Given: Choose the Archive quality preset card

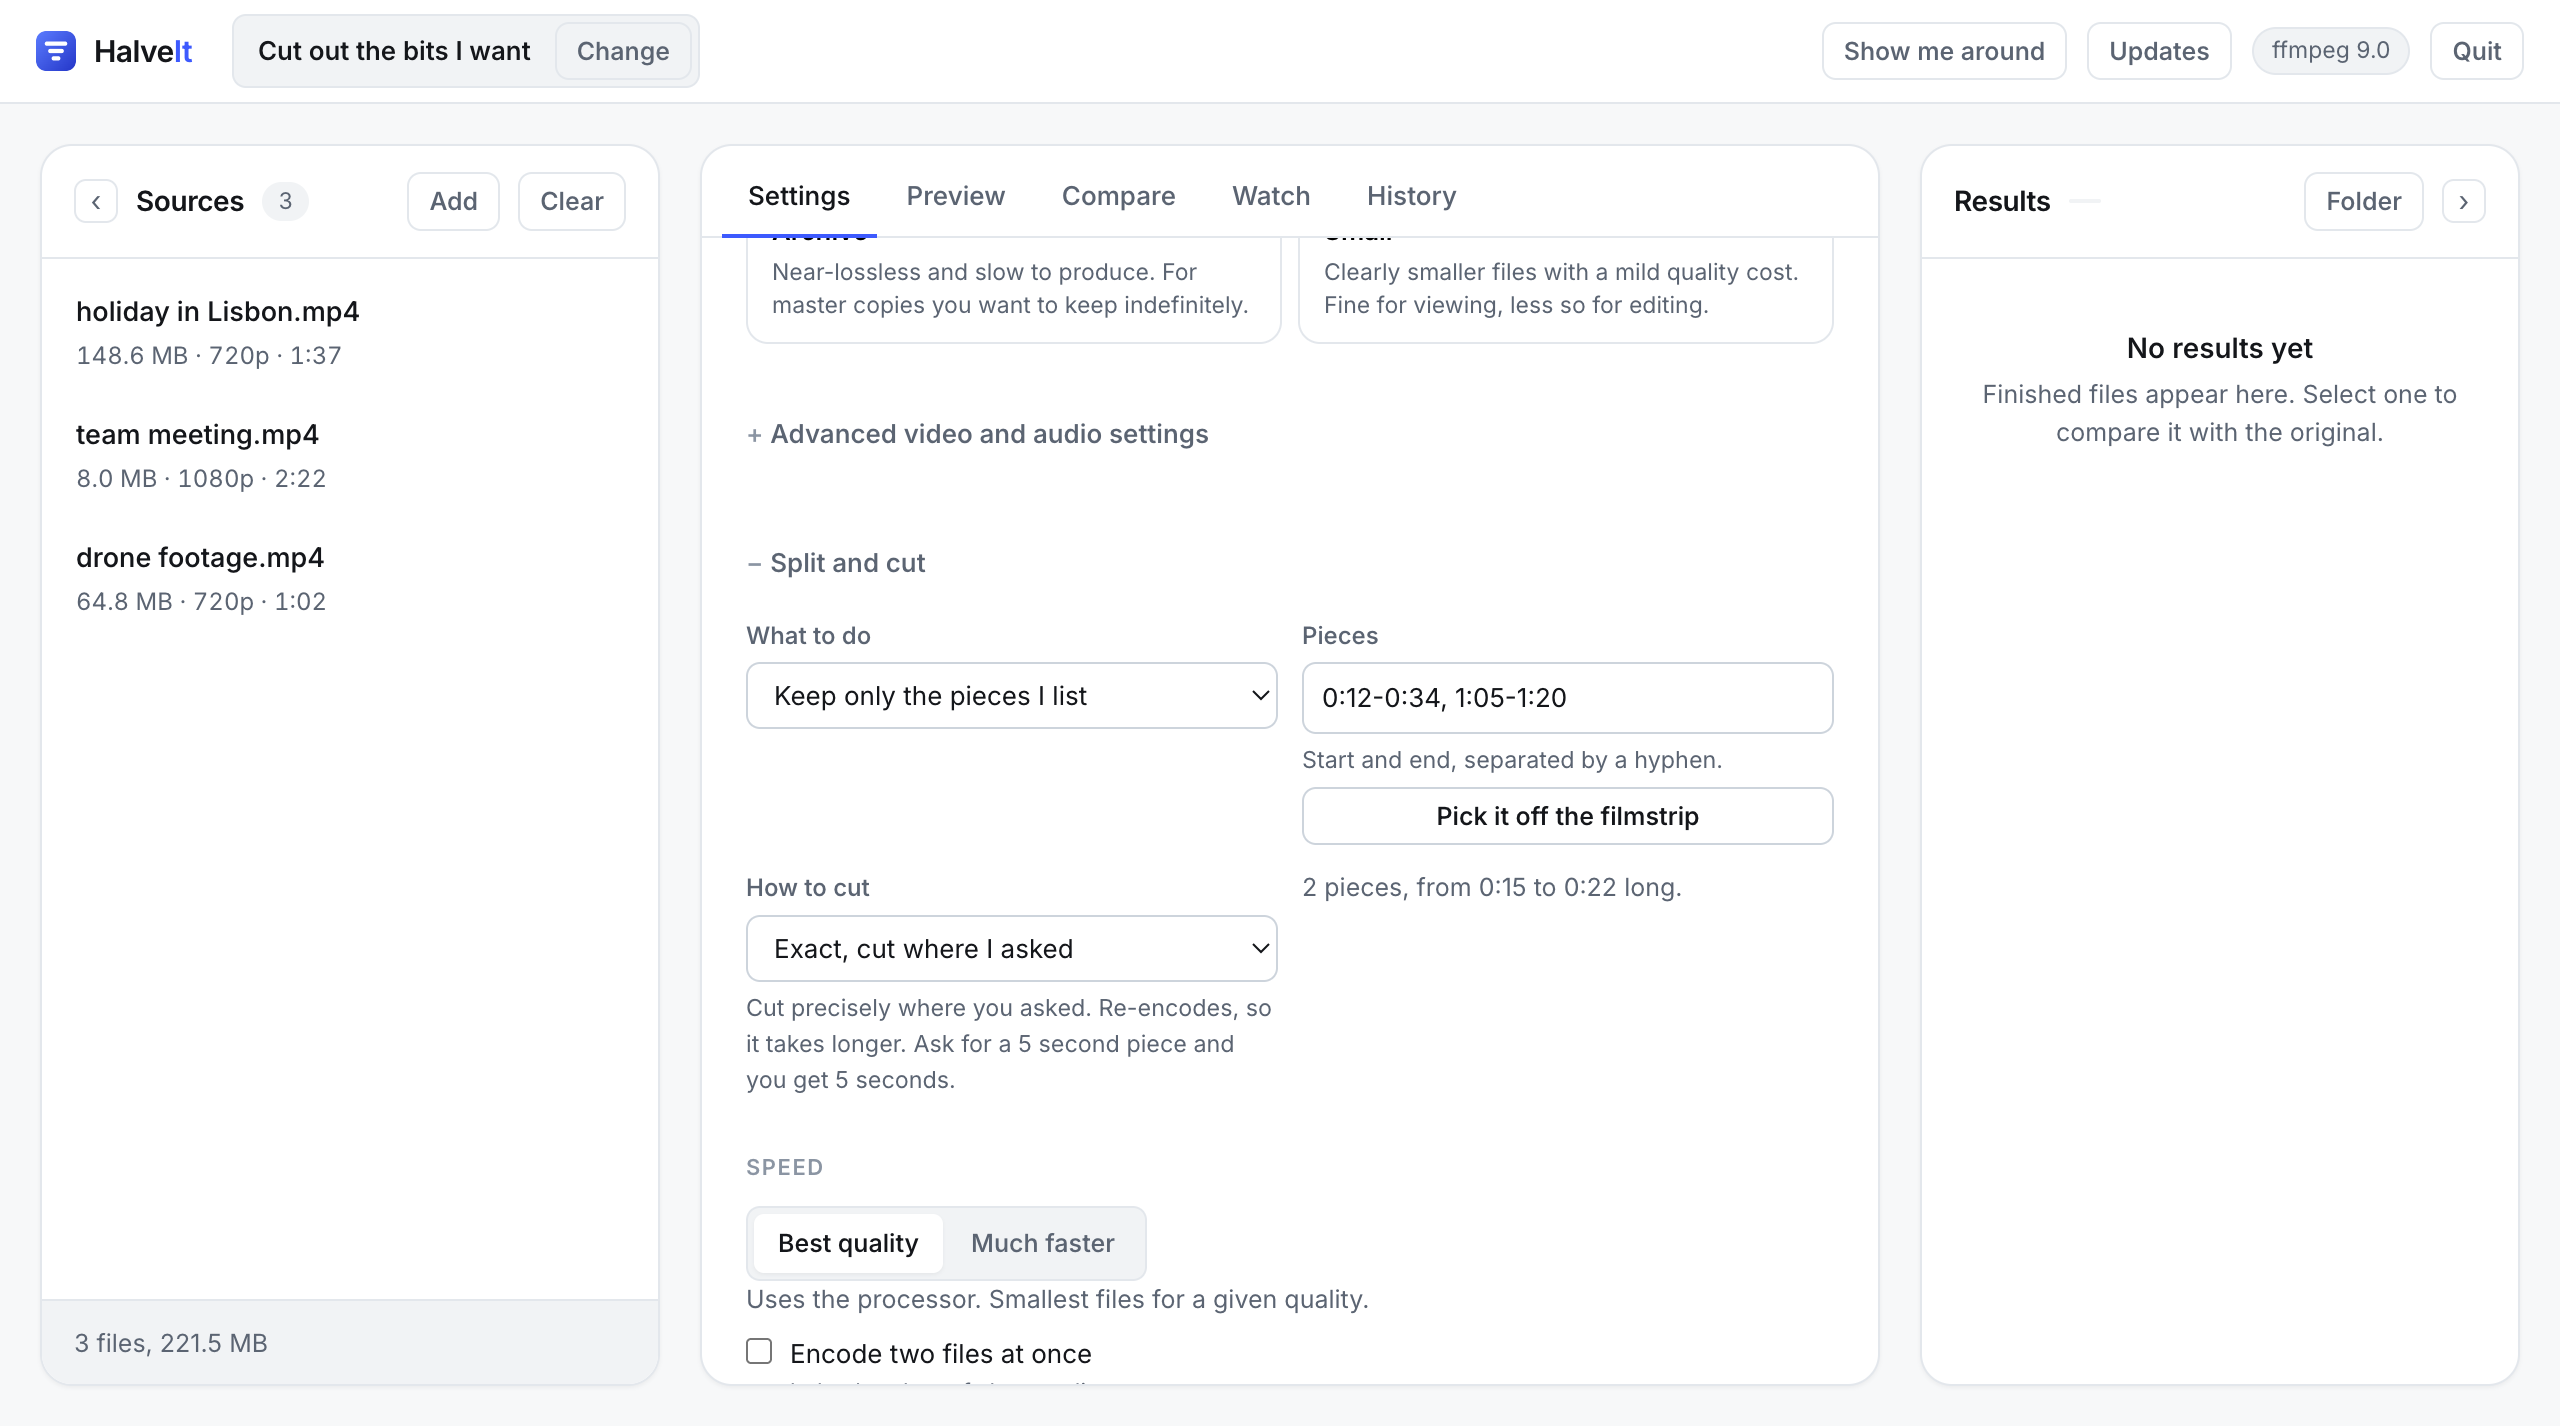Looking at the screenshot, I should (x=1013, y=289).
